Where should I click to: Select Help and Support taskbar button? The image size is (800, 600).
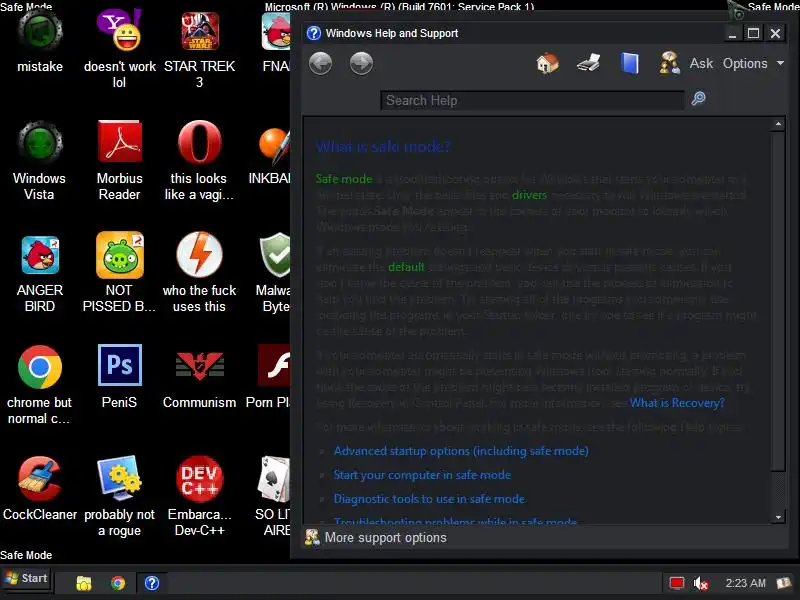pos(152,583)
